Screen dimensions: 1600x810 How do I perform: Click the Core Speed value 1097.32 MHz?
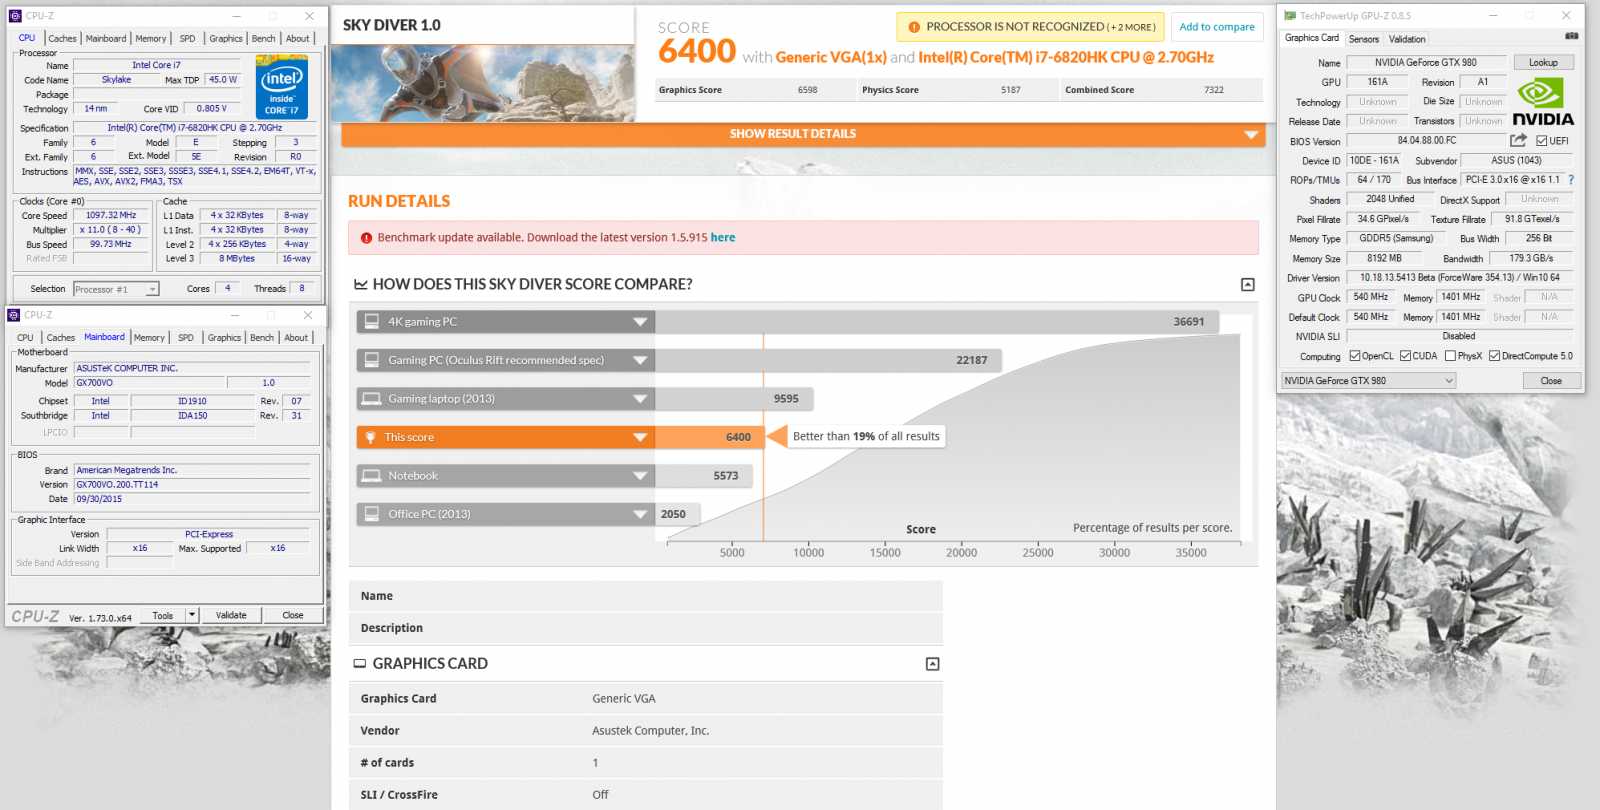pos(111,216)
